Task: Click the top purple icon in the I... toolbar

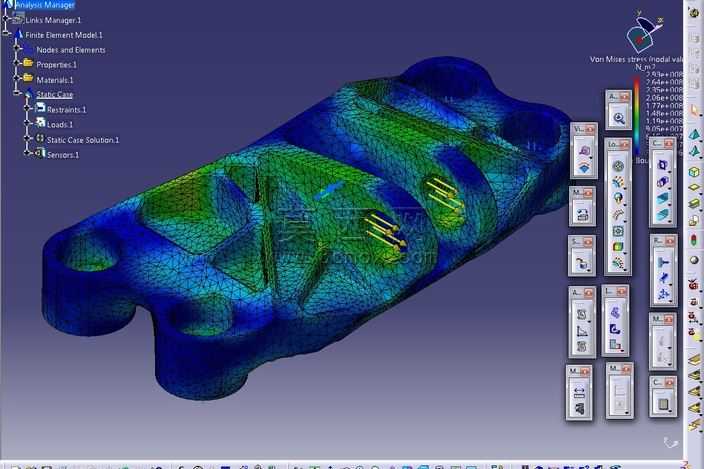Action: click(x=615, y=313)
